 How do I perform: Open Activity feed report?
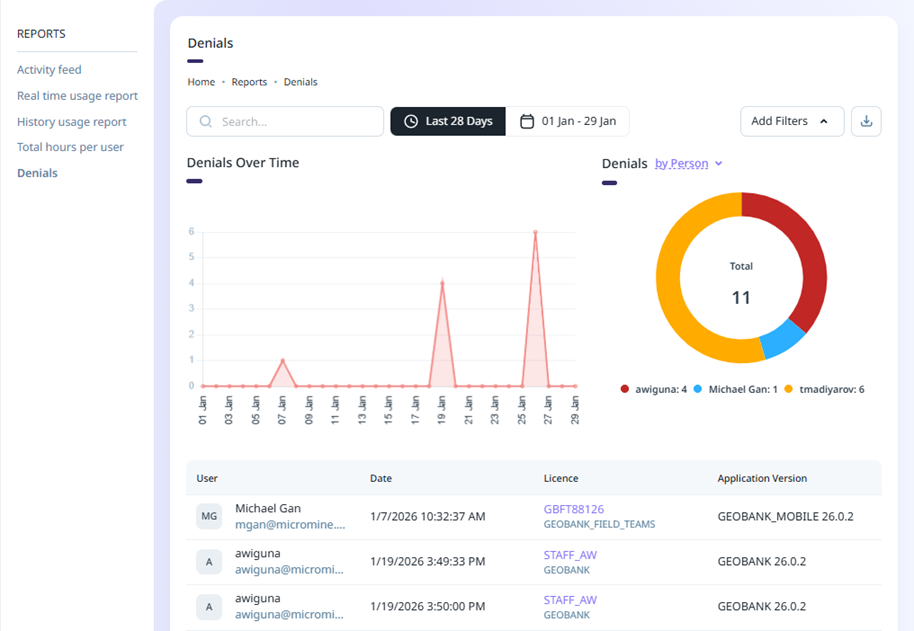[x=49, y=70]
